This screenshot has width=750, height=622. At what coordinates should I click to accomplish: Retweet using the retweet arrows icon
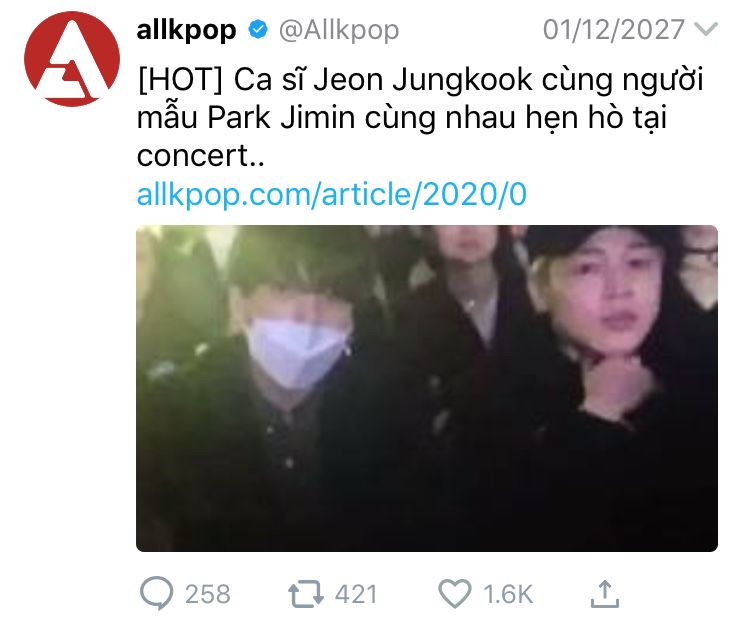306,594
